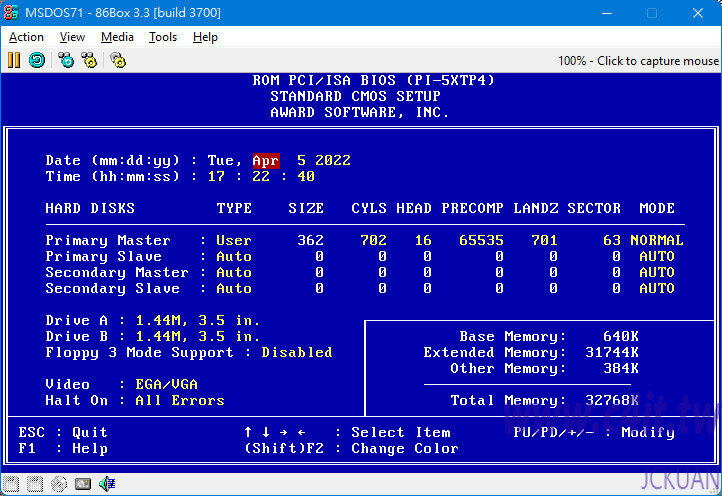Click Video setting EGA/VGA

[x=166, y=385]
